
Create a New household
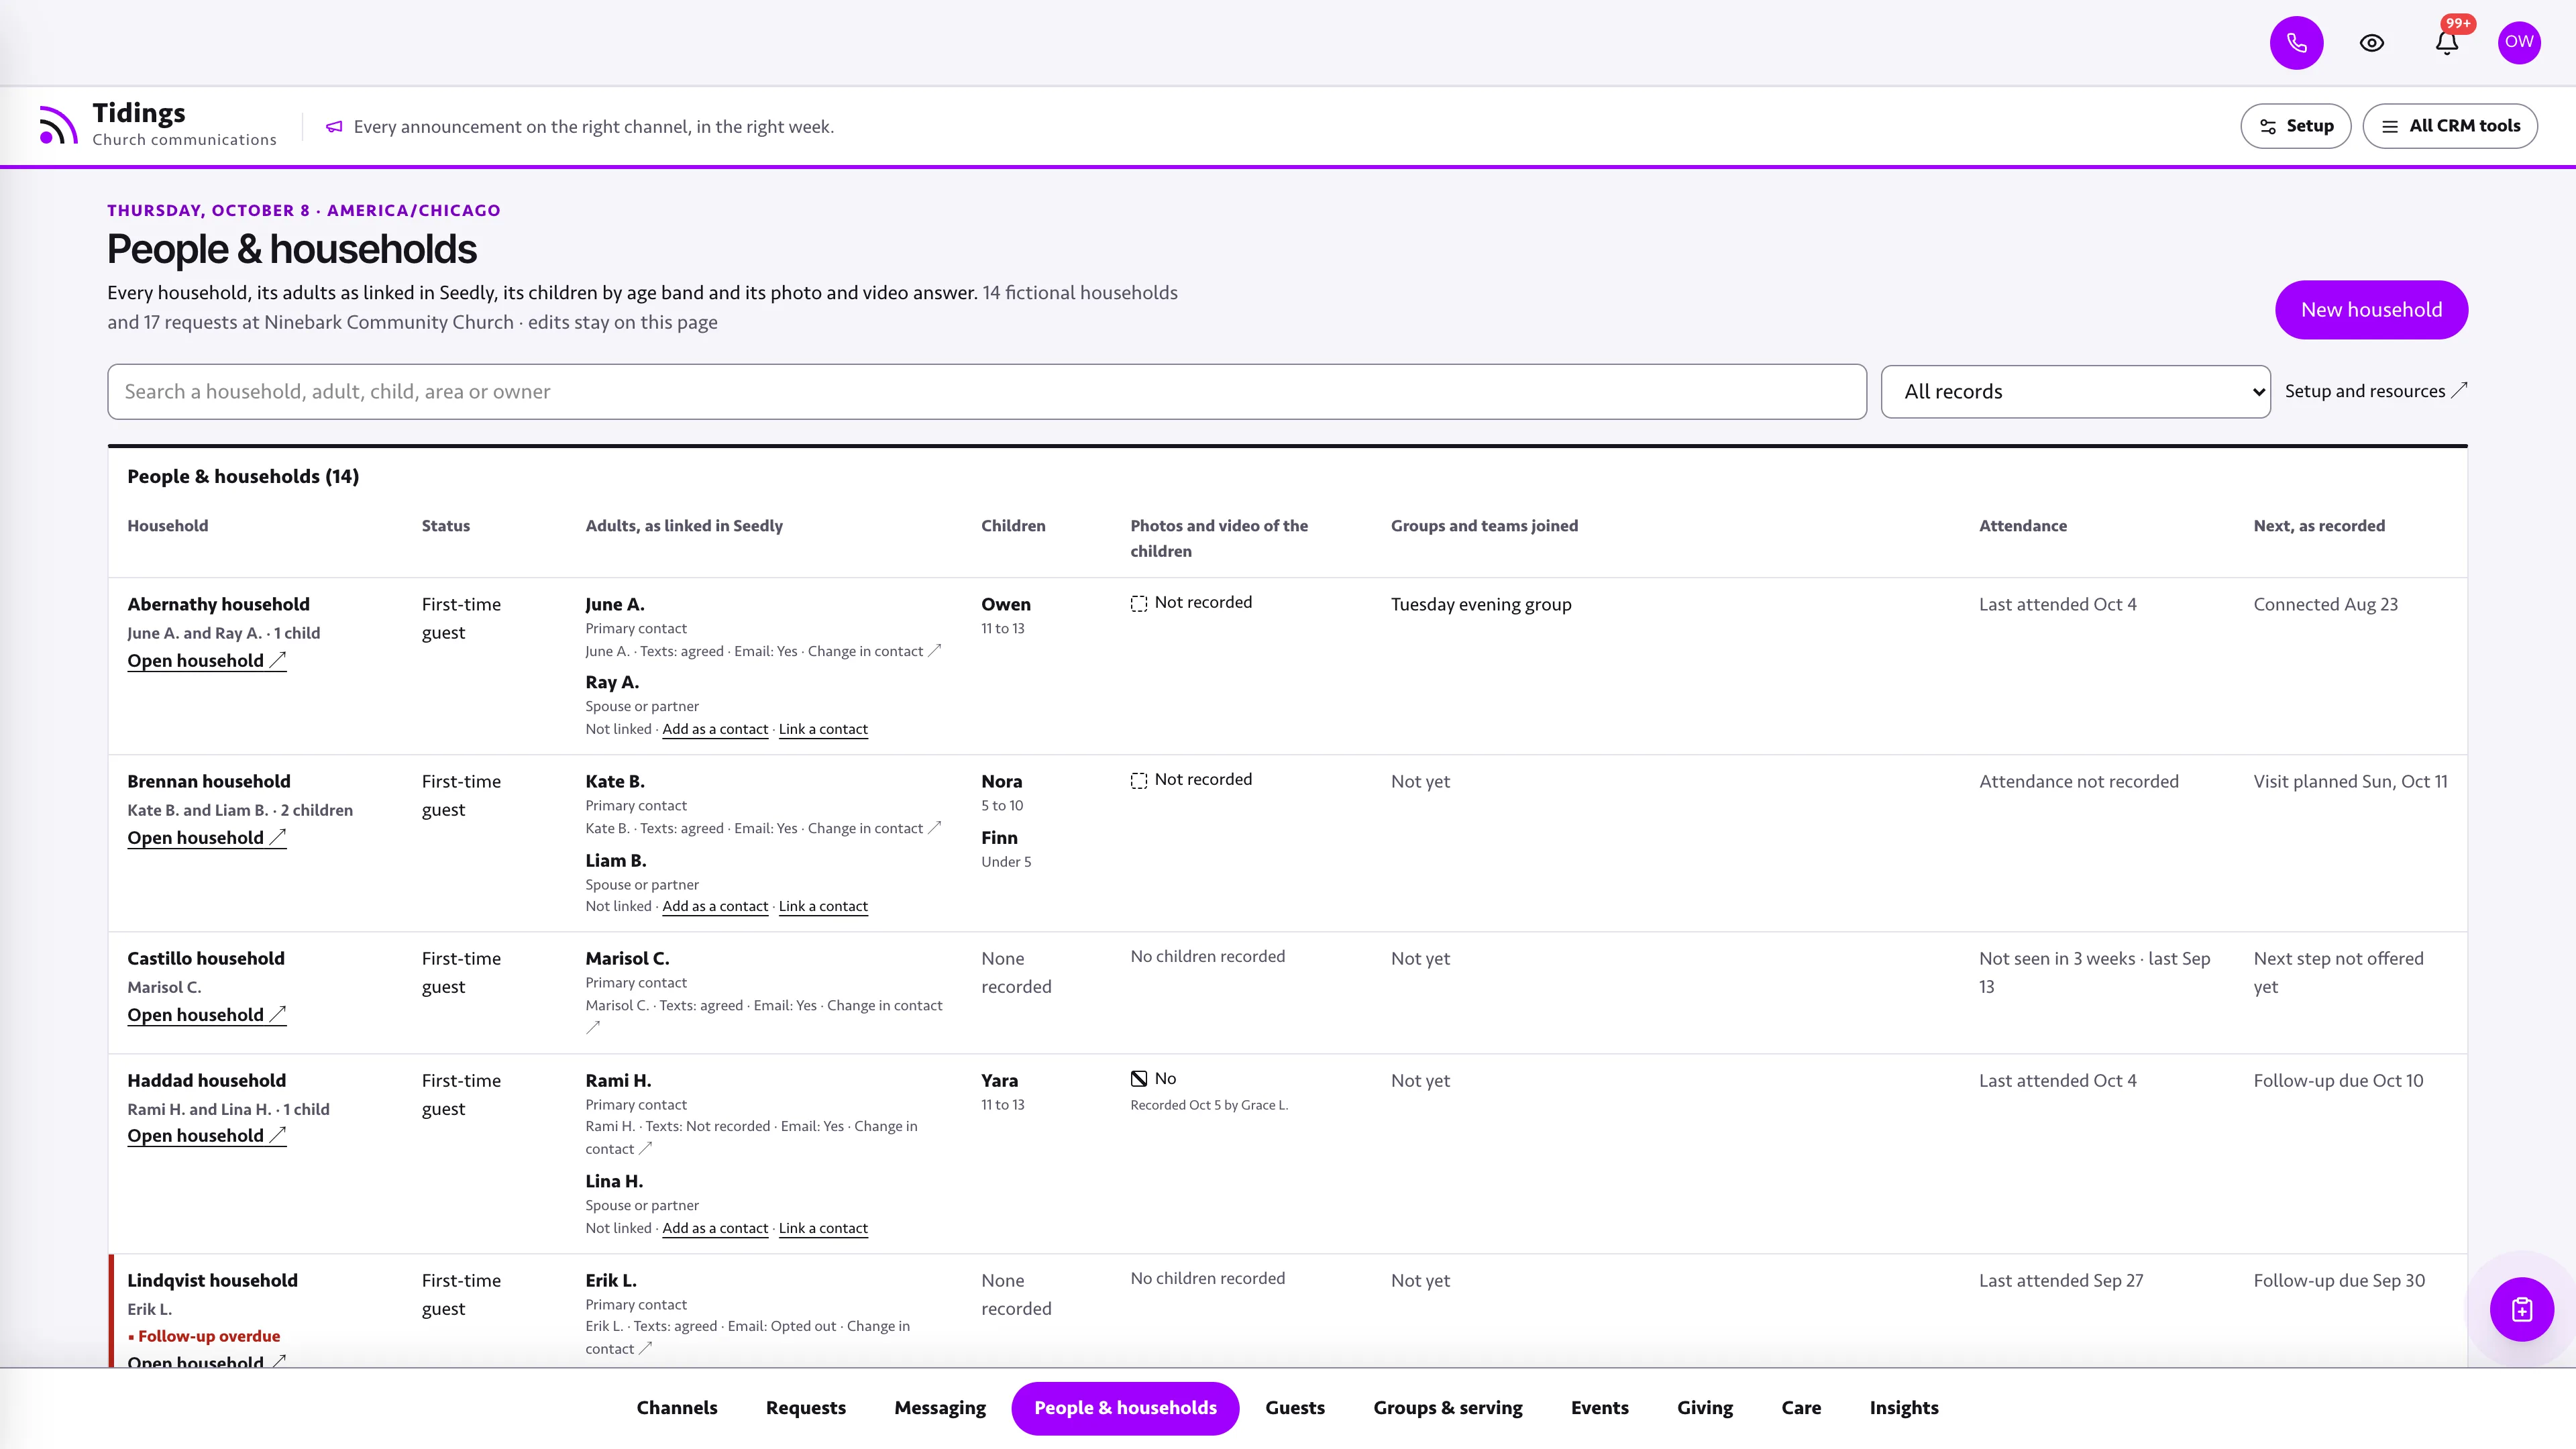tap(2371, 310)
